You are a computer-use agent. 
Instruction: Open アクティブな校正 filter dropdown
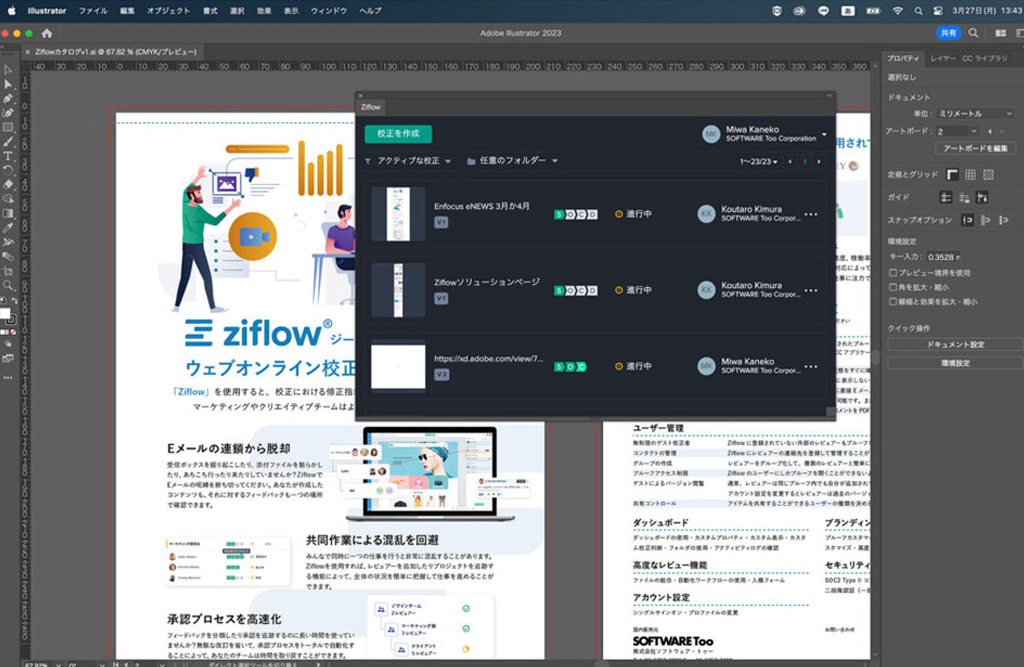[x=408, y=161]
